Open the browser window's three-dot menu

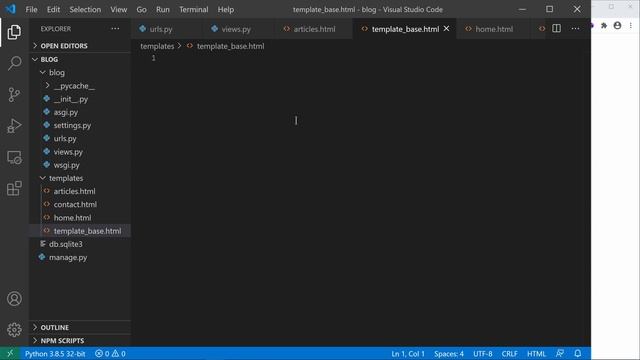[631, 26]
